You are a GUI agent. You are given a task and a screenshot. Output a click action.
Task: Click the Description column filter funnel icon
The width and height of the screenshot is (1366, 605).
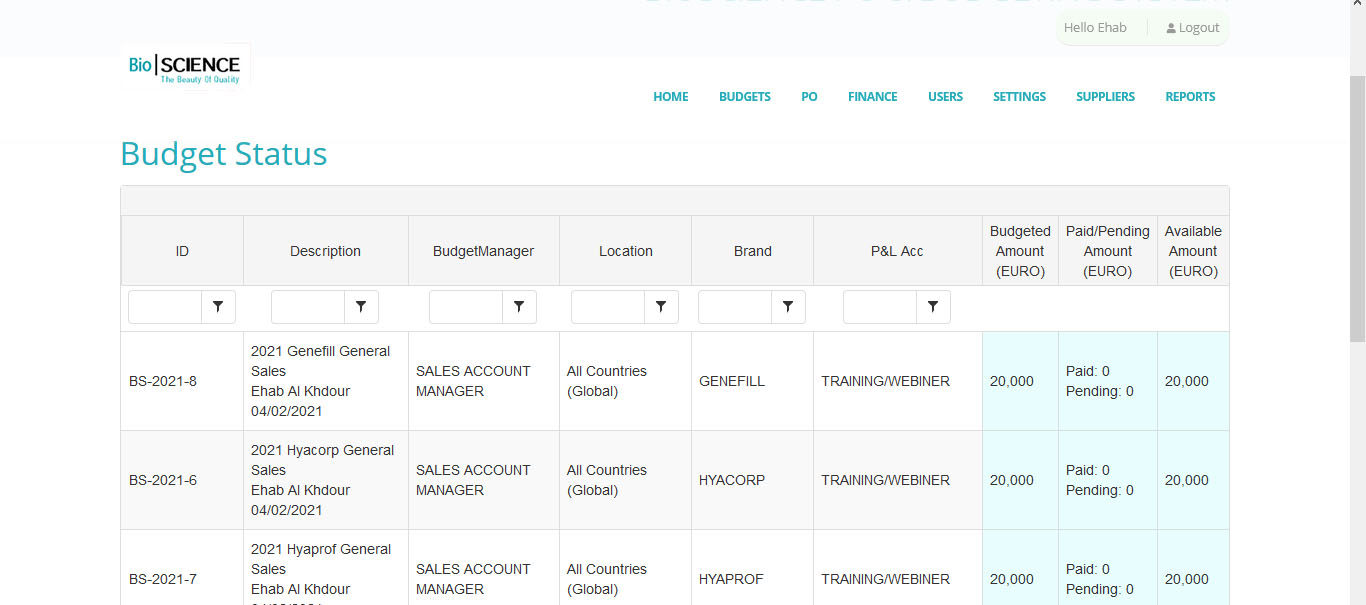[361, 307]
